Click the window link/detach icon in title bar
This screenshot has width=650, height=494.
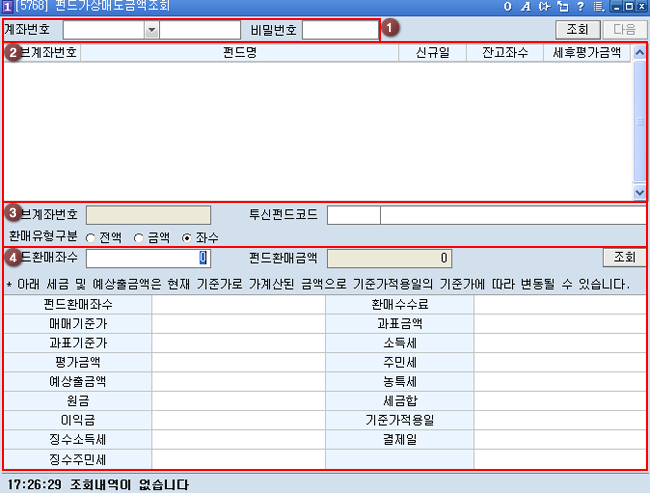tap(561, 7)
